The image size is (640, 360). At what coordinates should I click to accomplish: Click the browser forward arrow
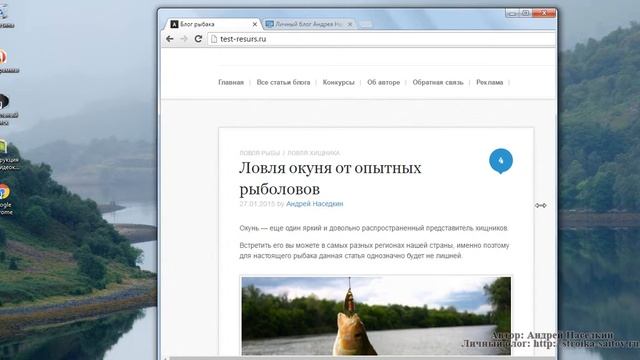[x=184, y=39]
